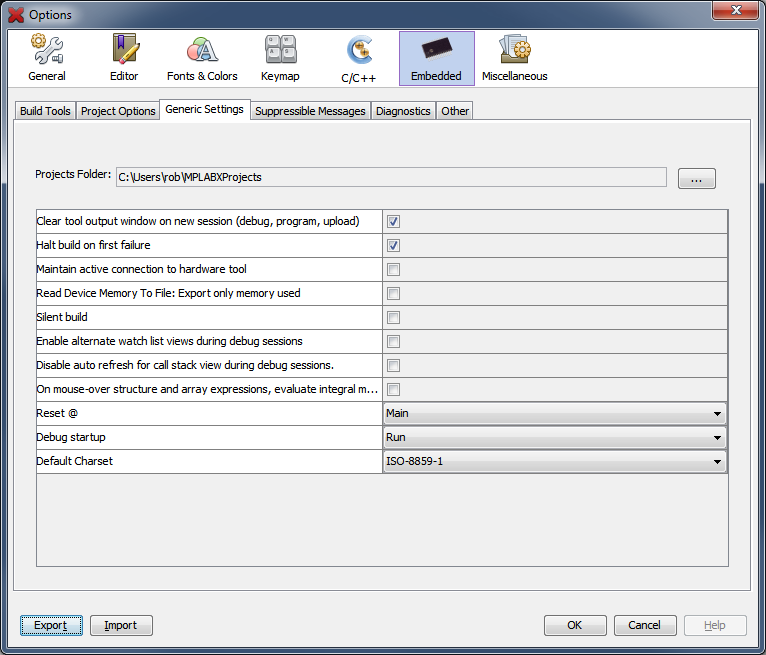Screen dimensions: 766x655
Task: Select the 'Default Charset' row label
Action: coord(75,462)
